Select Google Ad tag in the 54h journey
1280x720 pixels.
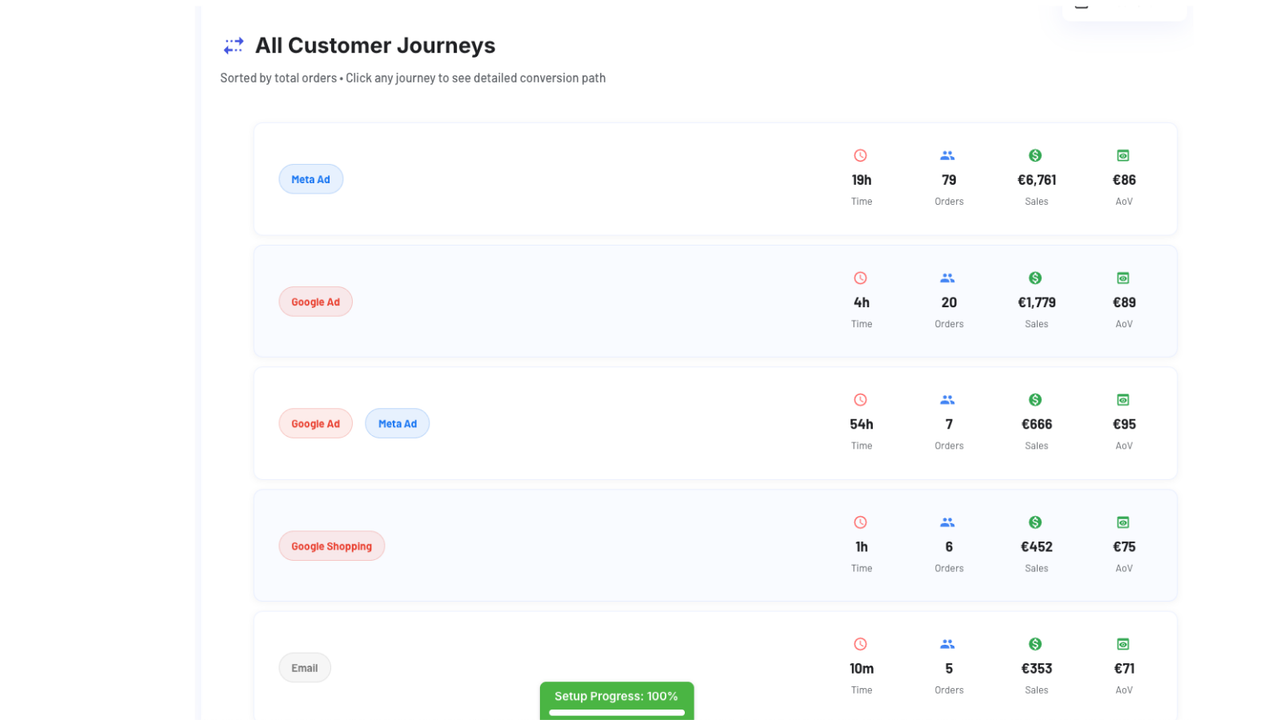(315, 424)
